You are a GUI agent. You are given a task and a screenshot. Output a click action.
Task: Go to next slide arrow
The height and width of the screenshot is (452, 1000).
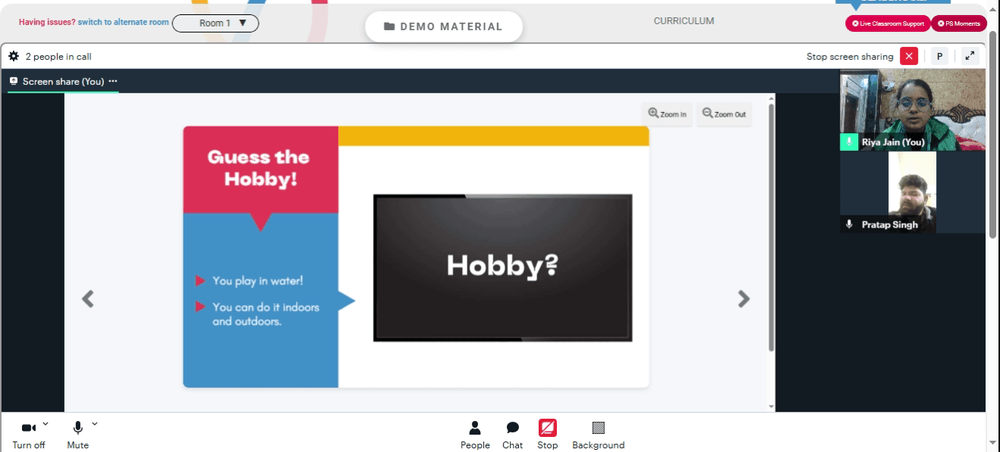pyautogui.click(x=744, y=298)
